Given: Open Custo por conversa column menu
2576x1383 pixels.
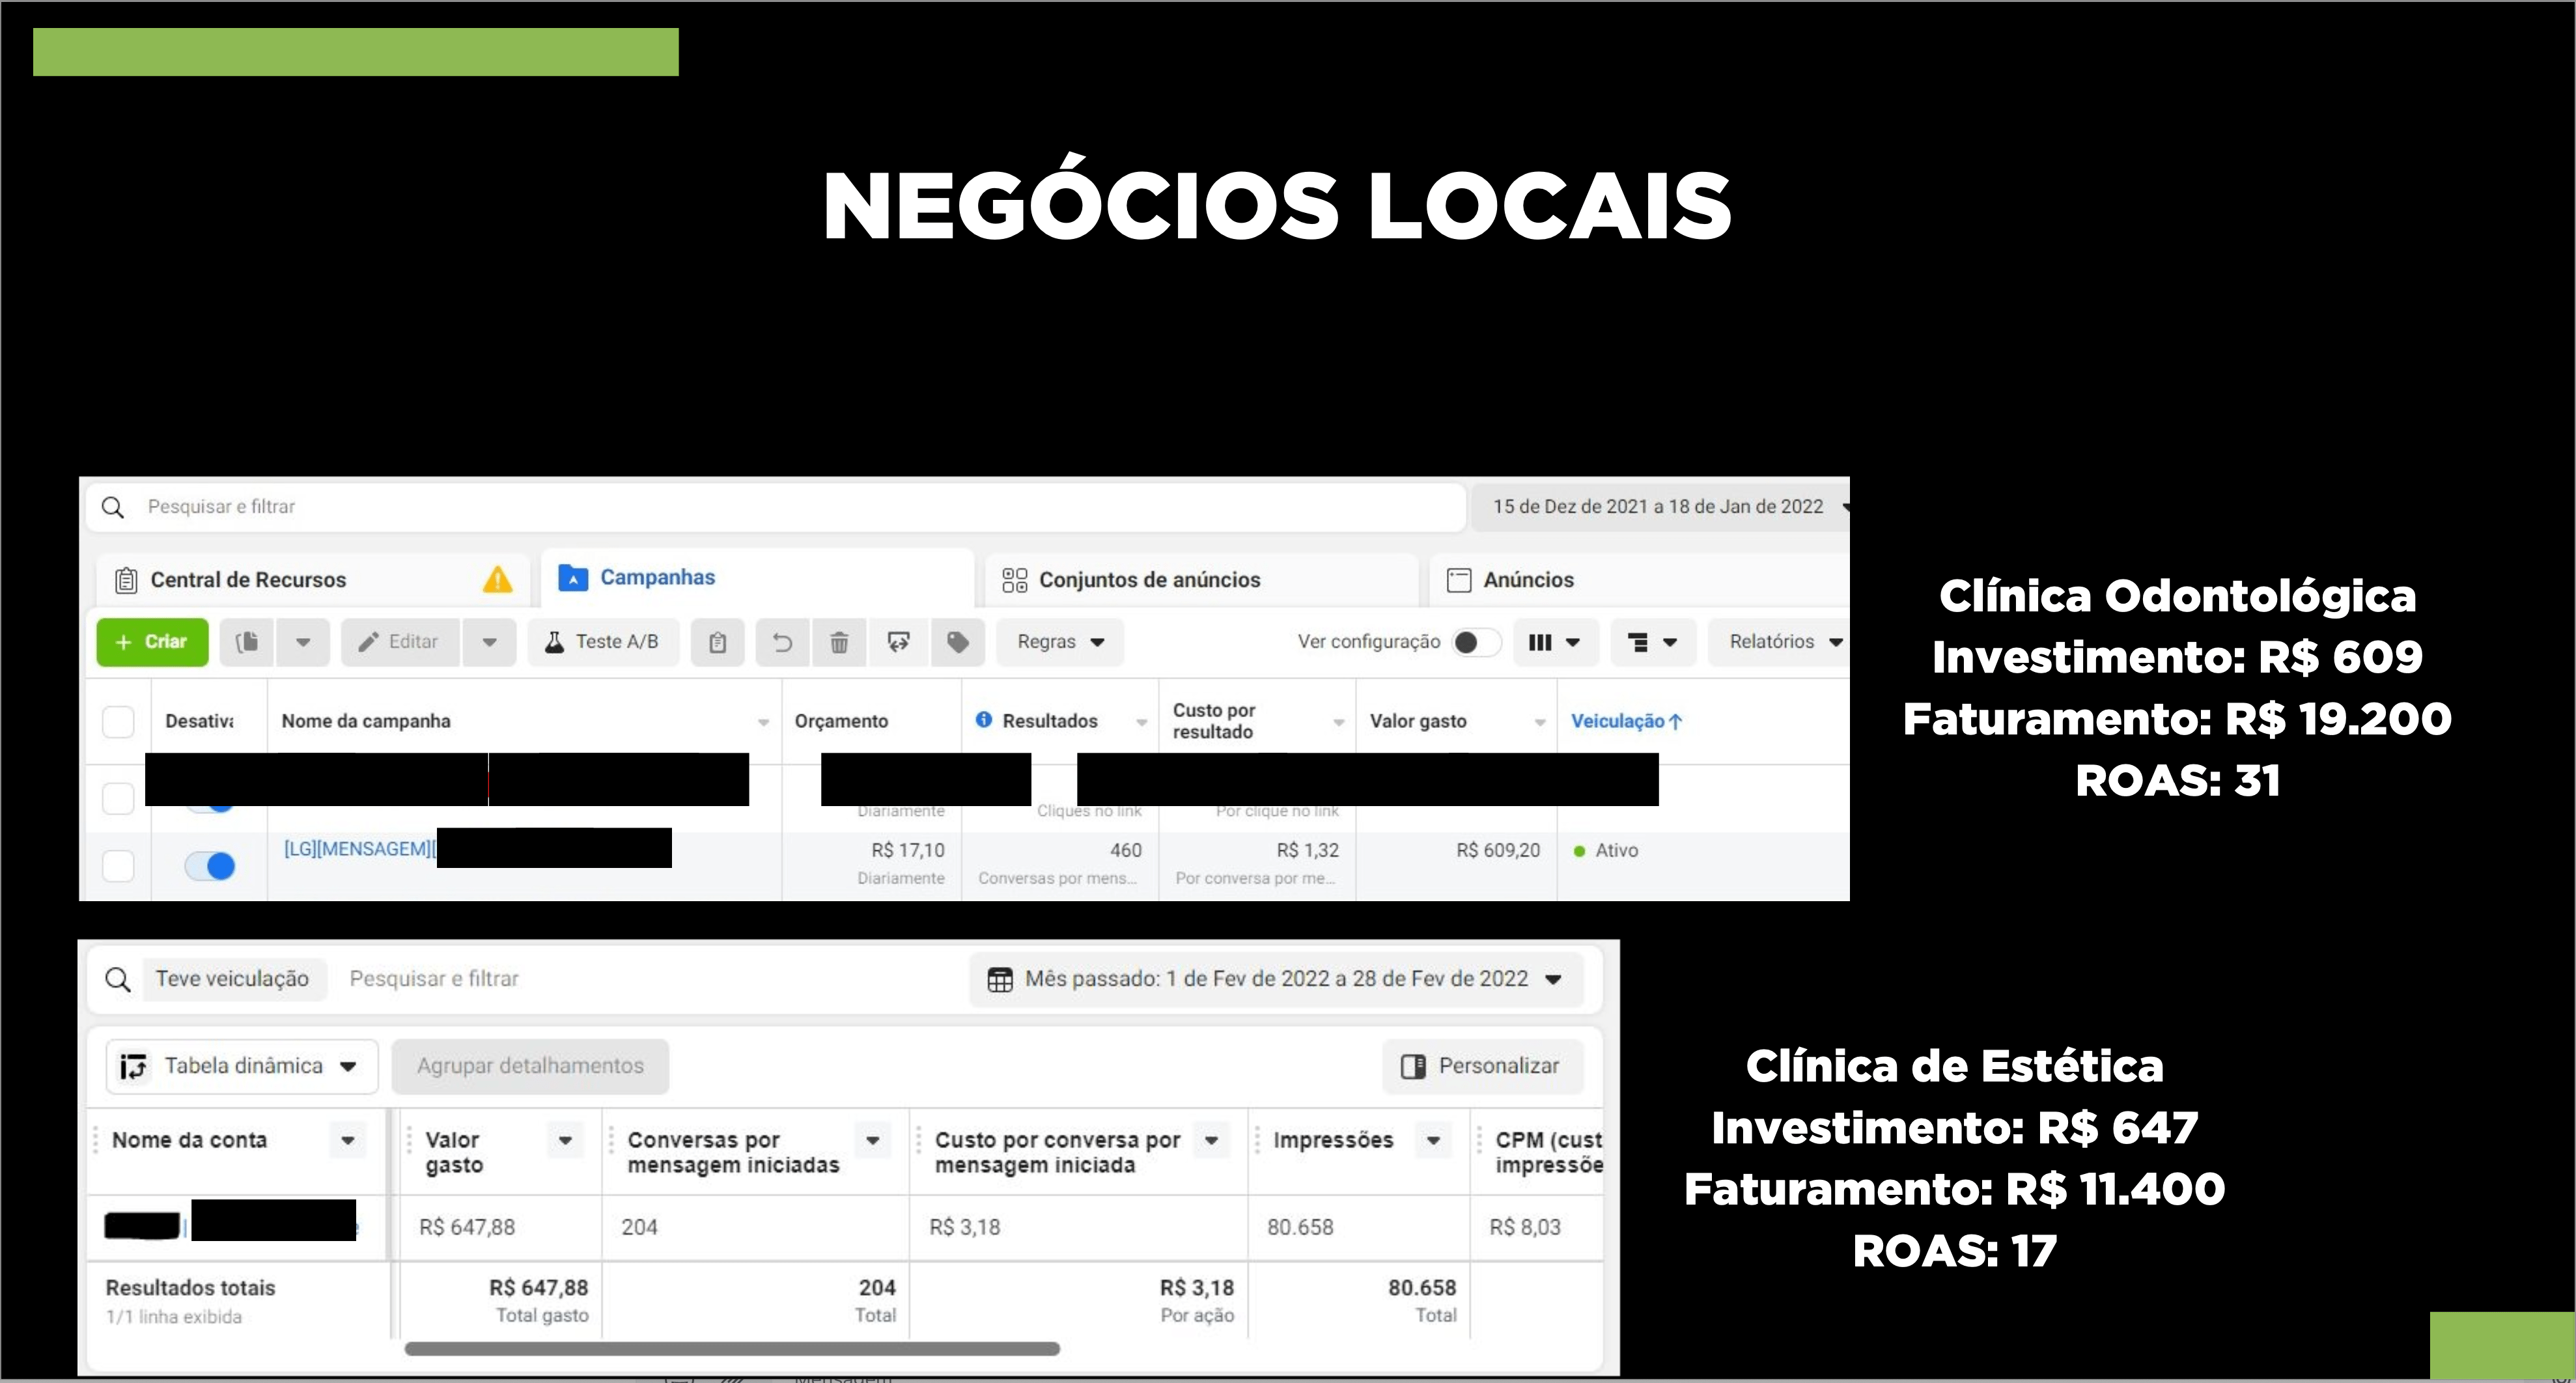Looking at the screenshot, I should pyautogui.click(x=1211, y=1140).
